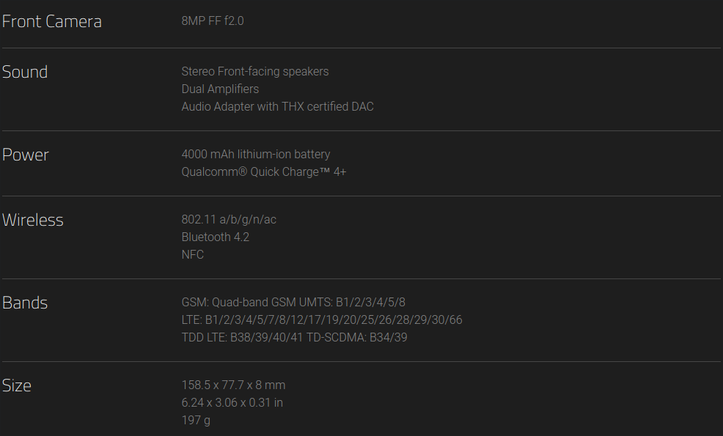Click Stereo Front-facing speakers line
This screenshot has height=436, width=723.
tap(255, 71)
